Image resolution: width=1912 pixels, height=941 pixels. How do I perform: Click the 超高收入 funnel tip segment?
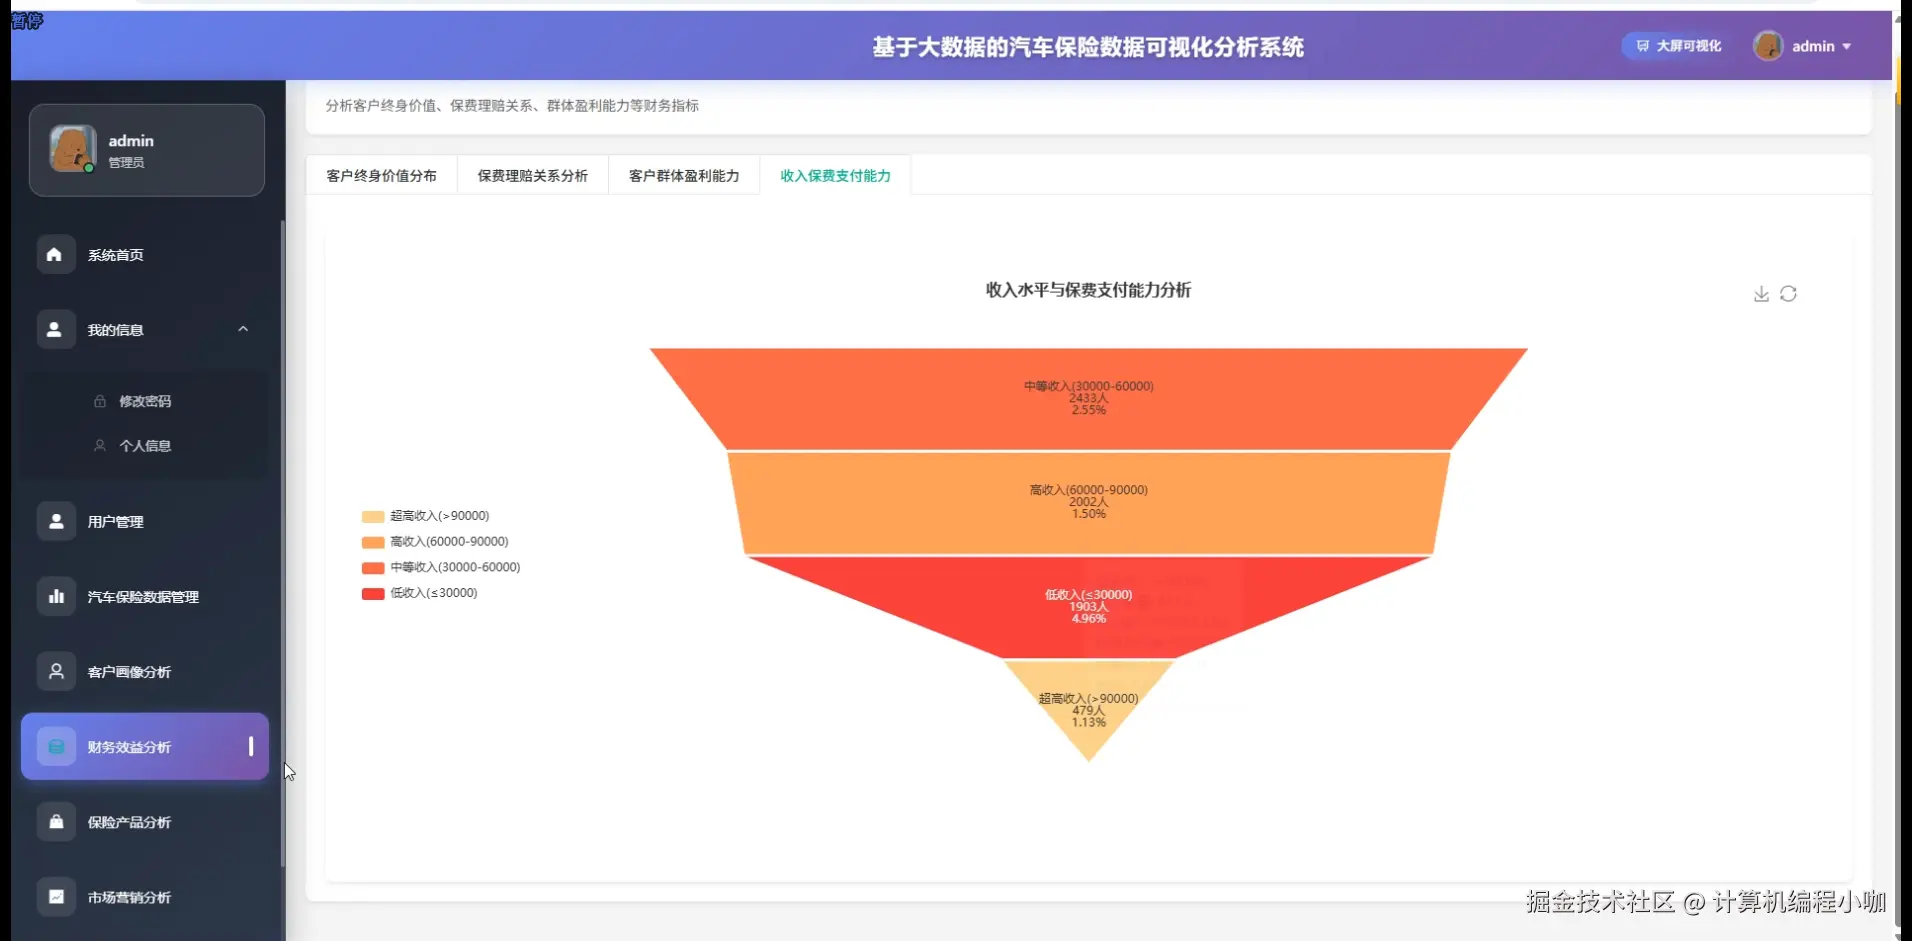tap(1089, 710)
